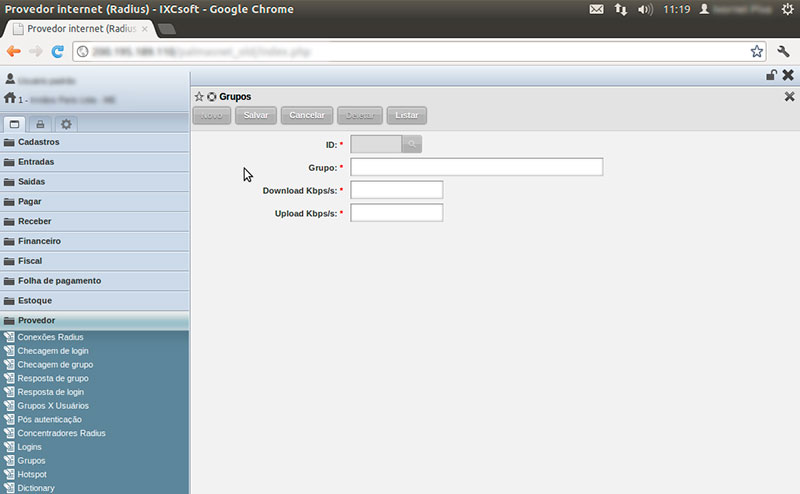Select the gear settings tab in sidebar
The width and height of the screenshot is (800, 494).
coord(66,124)
